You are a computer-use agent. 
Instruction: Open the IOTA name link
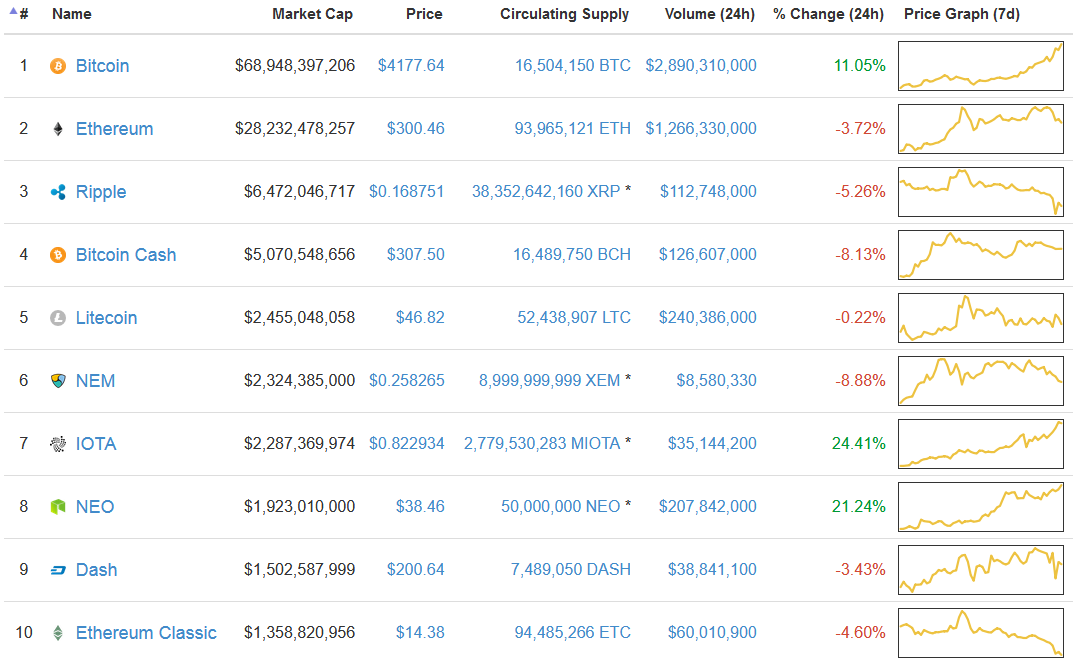[x=96, y=444]
